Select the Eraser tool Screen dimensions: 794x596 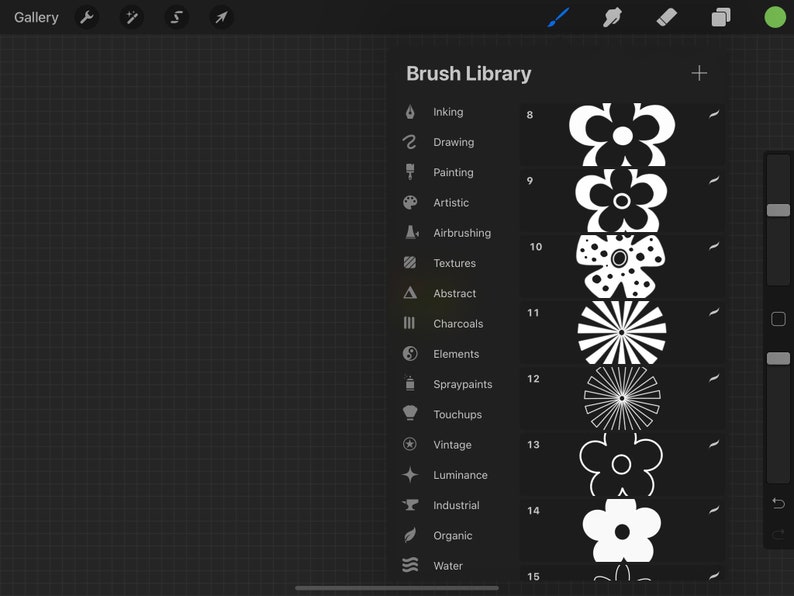pos(666,17)
